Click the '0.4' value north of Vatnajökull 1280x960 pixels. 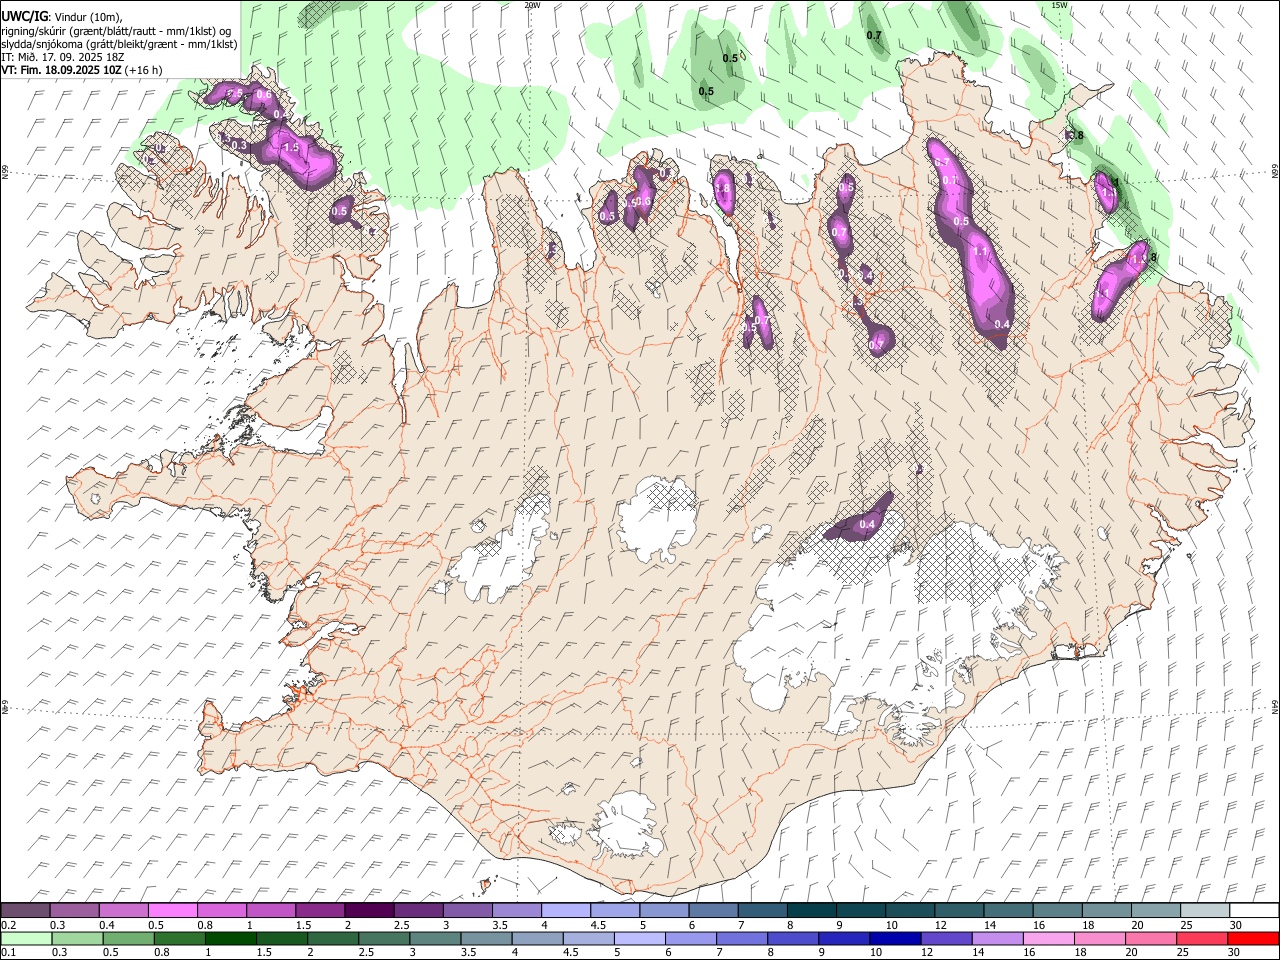(867, 524)
